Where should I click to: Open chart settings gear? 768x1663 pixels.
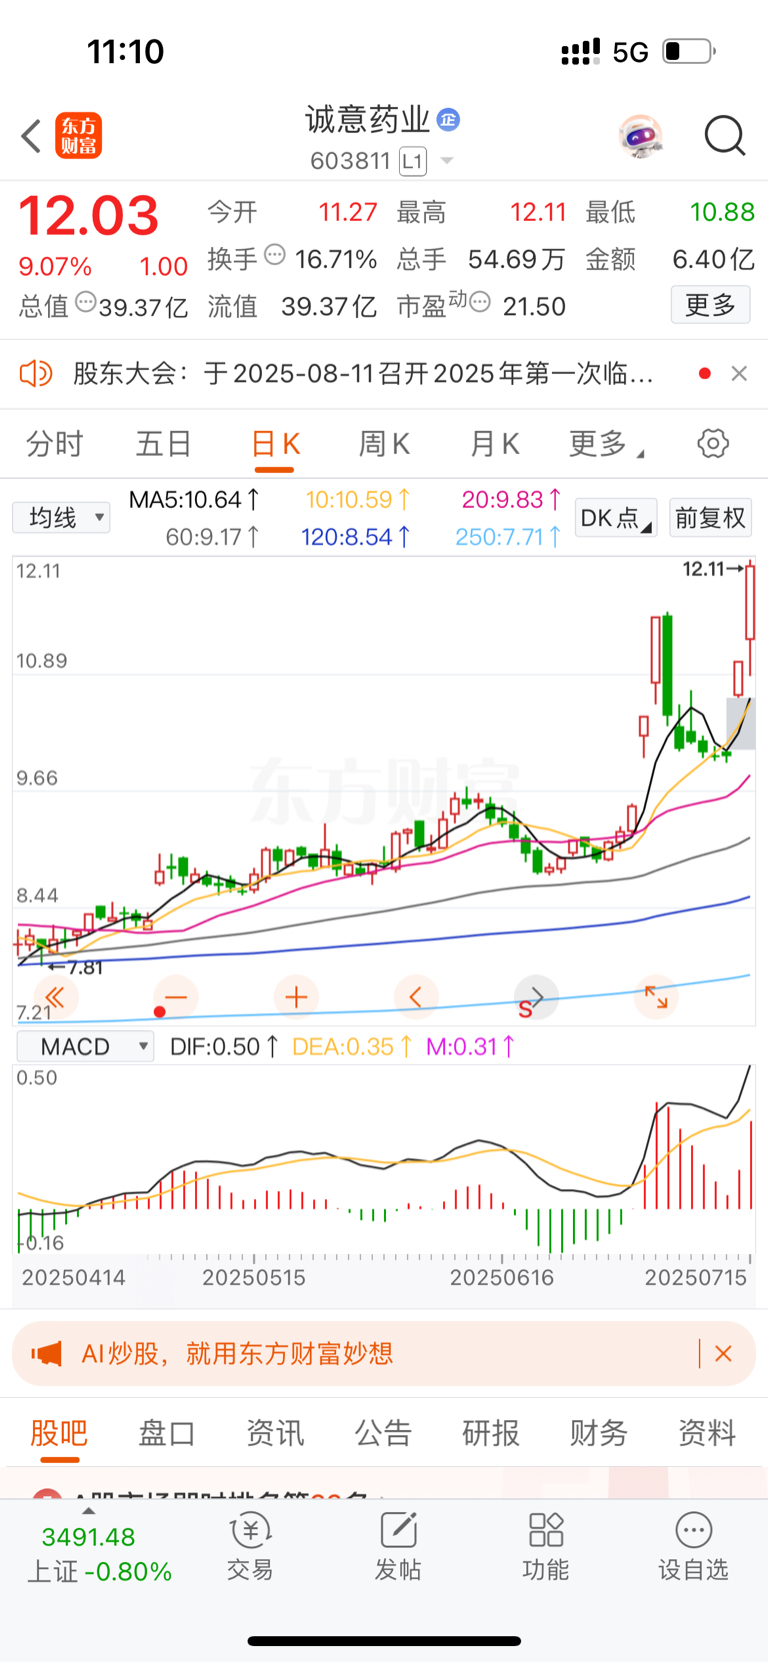click(713, 443)
